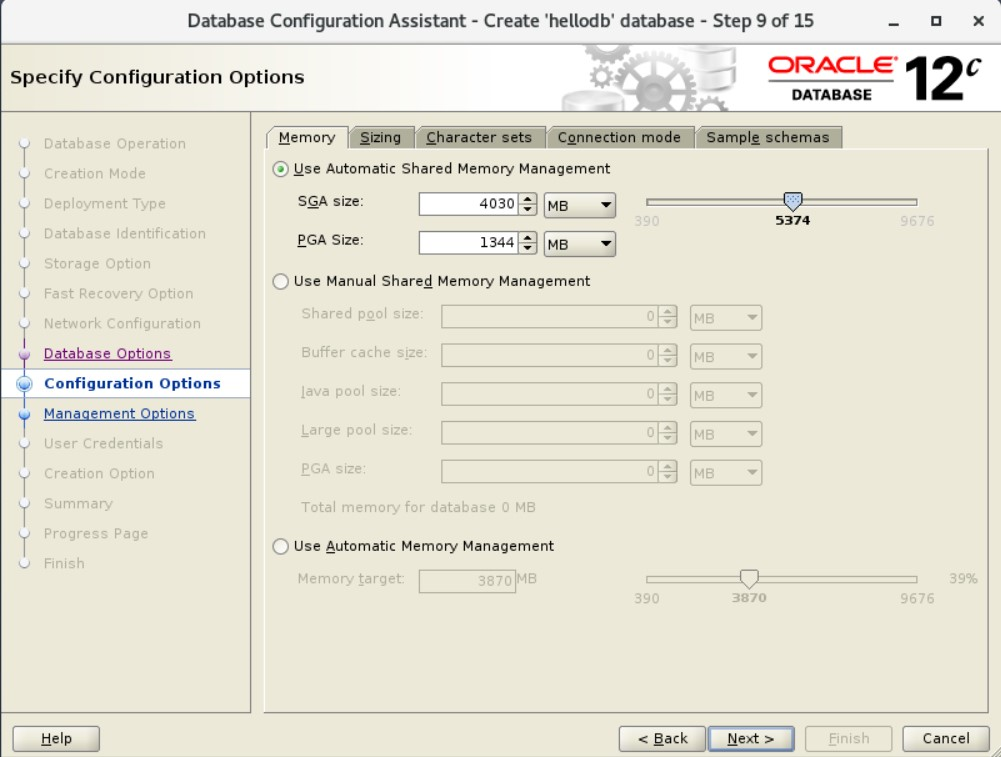Click the Shared pool size field
Image resolution: width=1001 pixels, height=757 pixels.
point(550,317)
